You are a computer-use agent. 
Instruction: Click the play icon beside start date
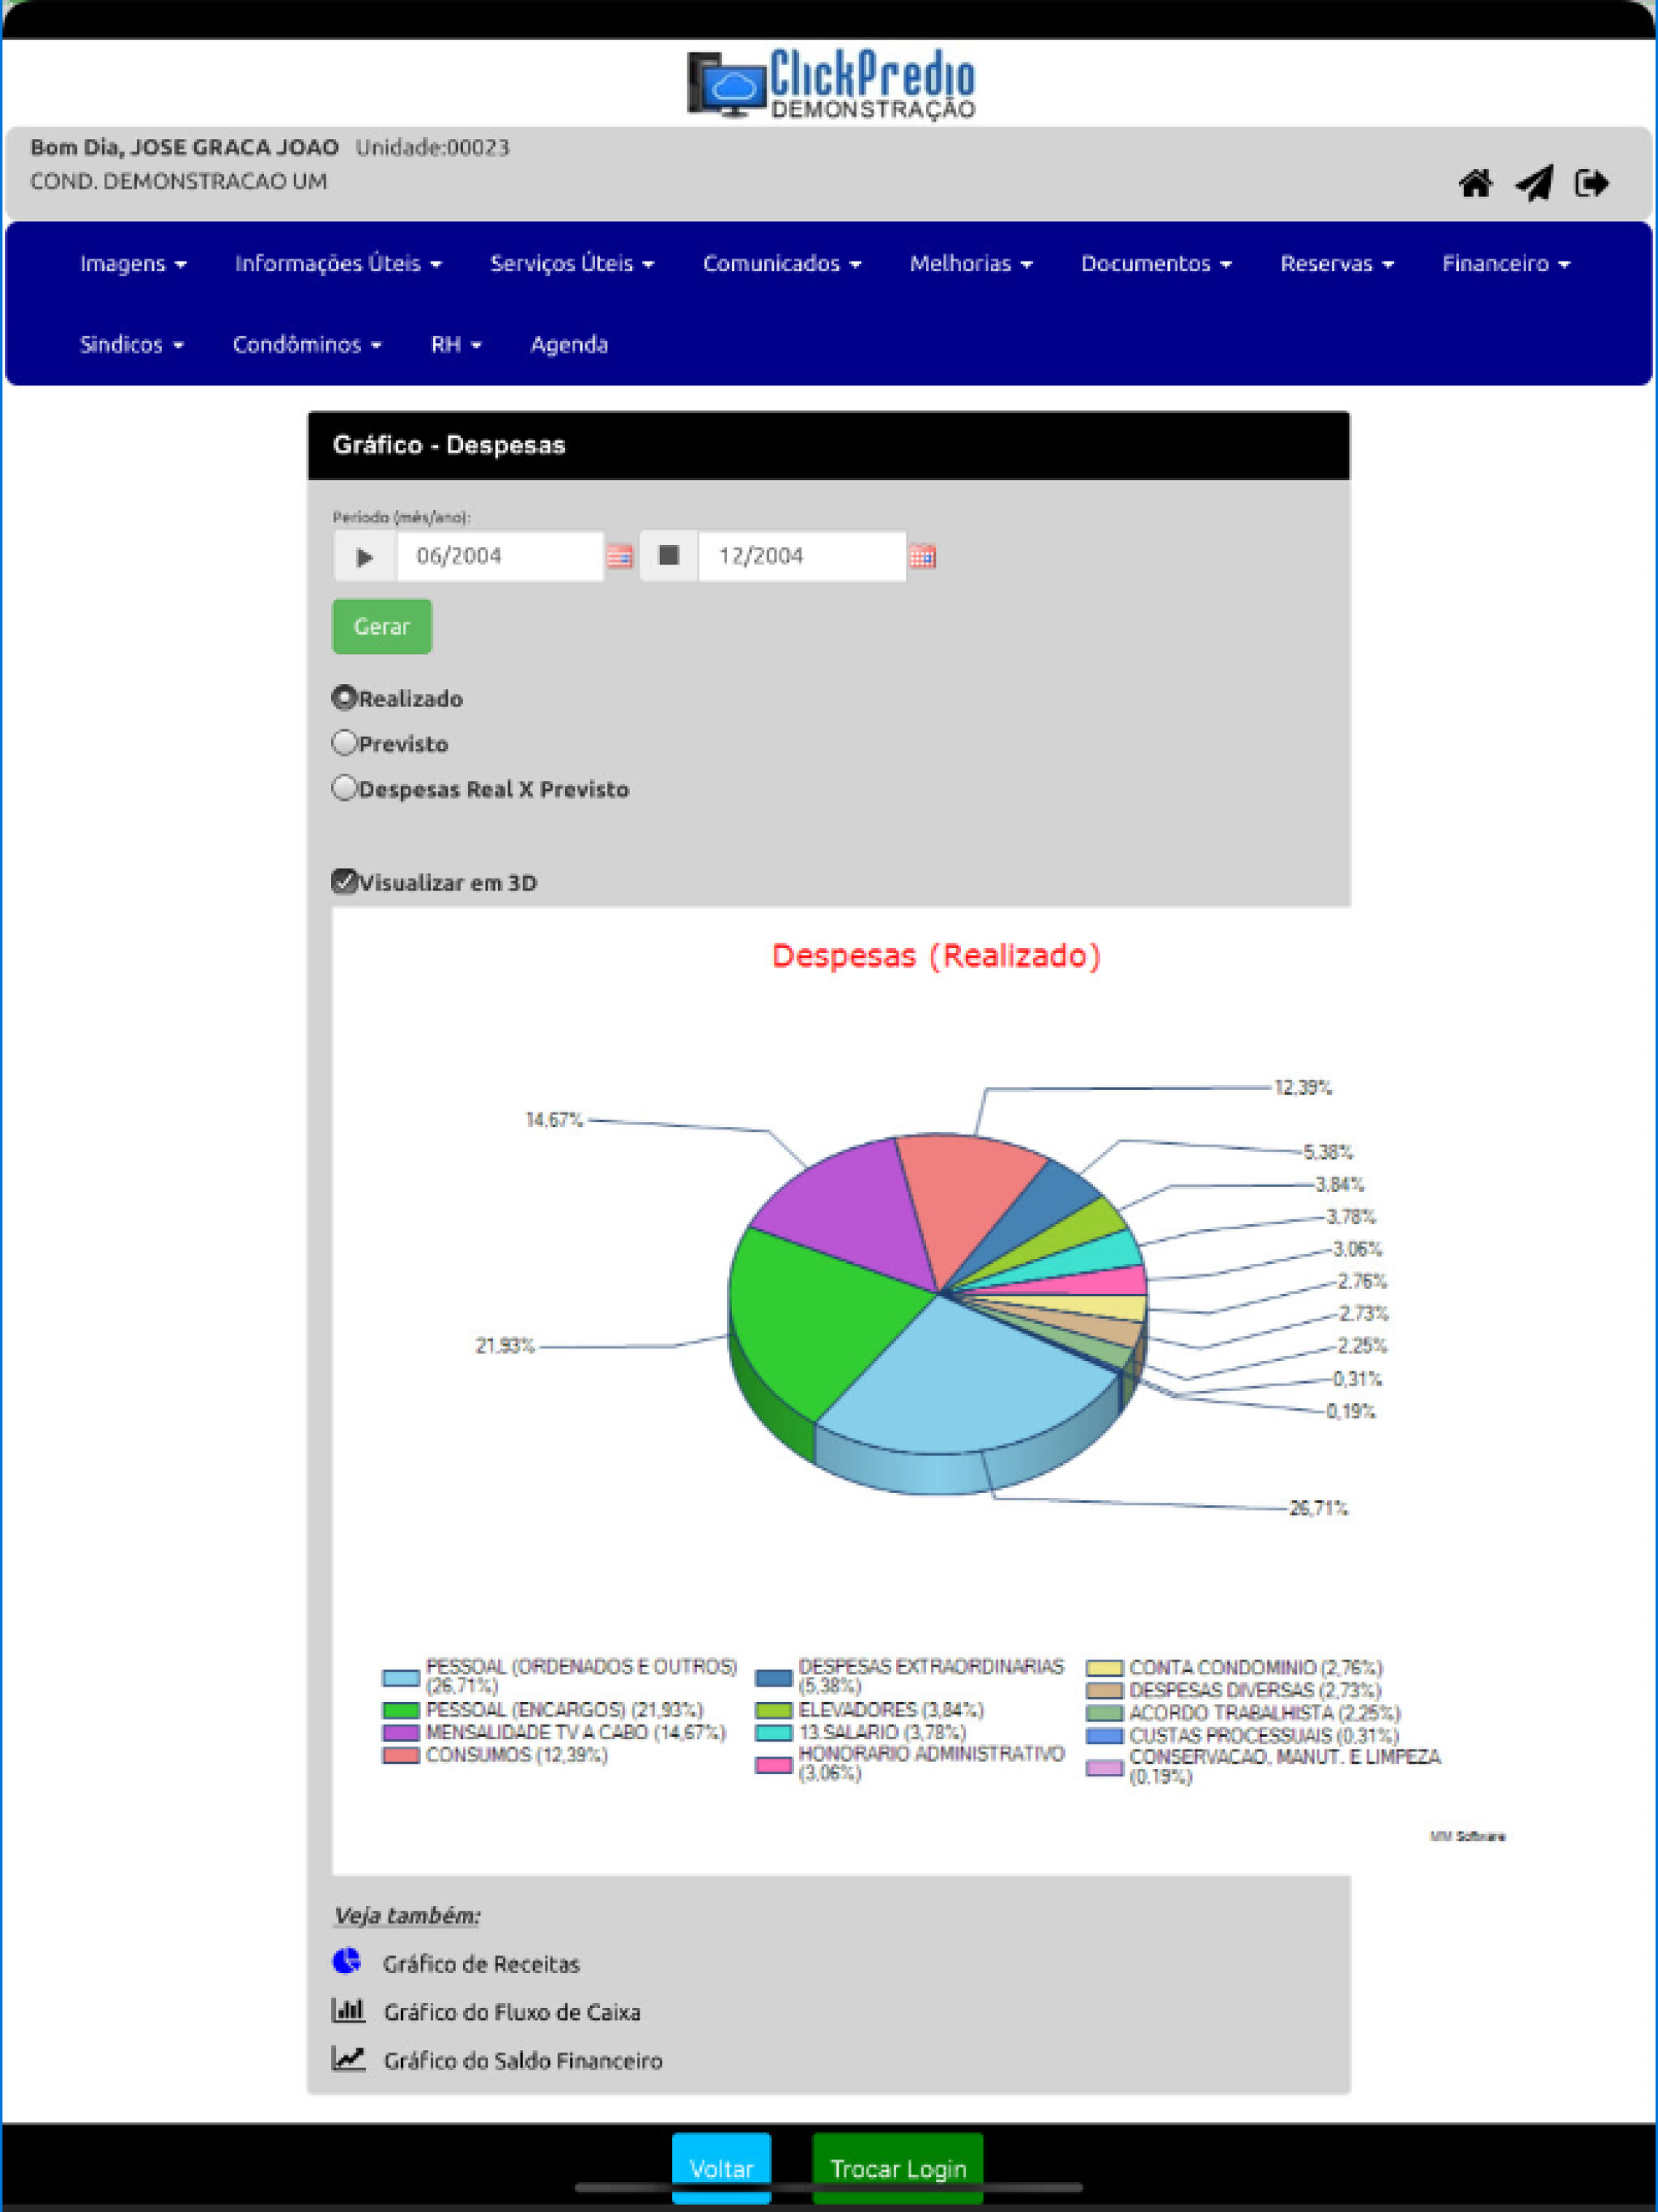365,556
